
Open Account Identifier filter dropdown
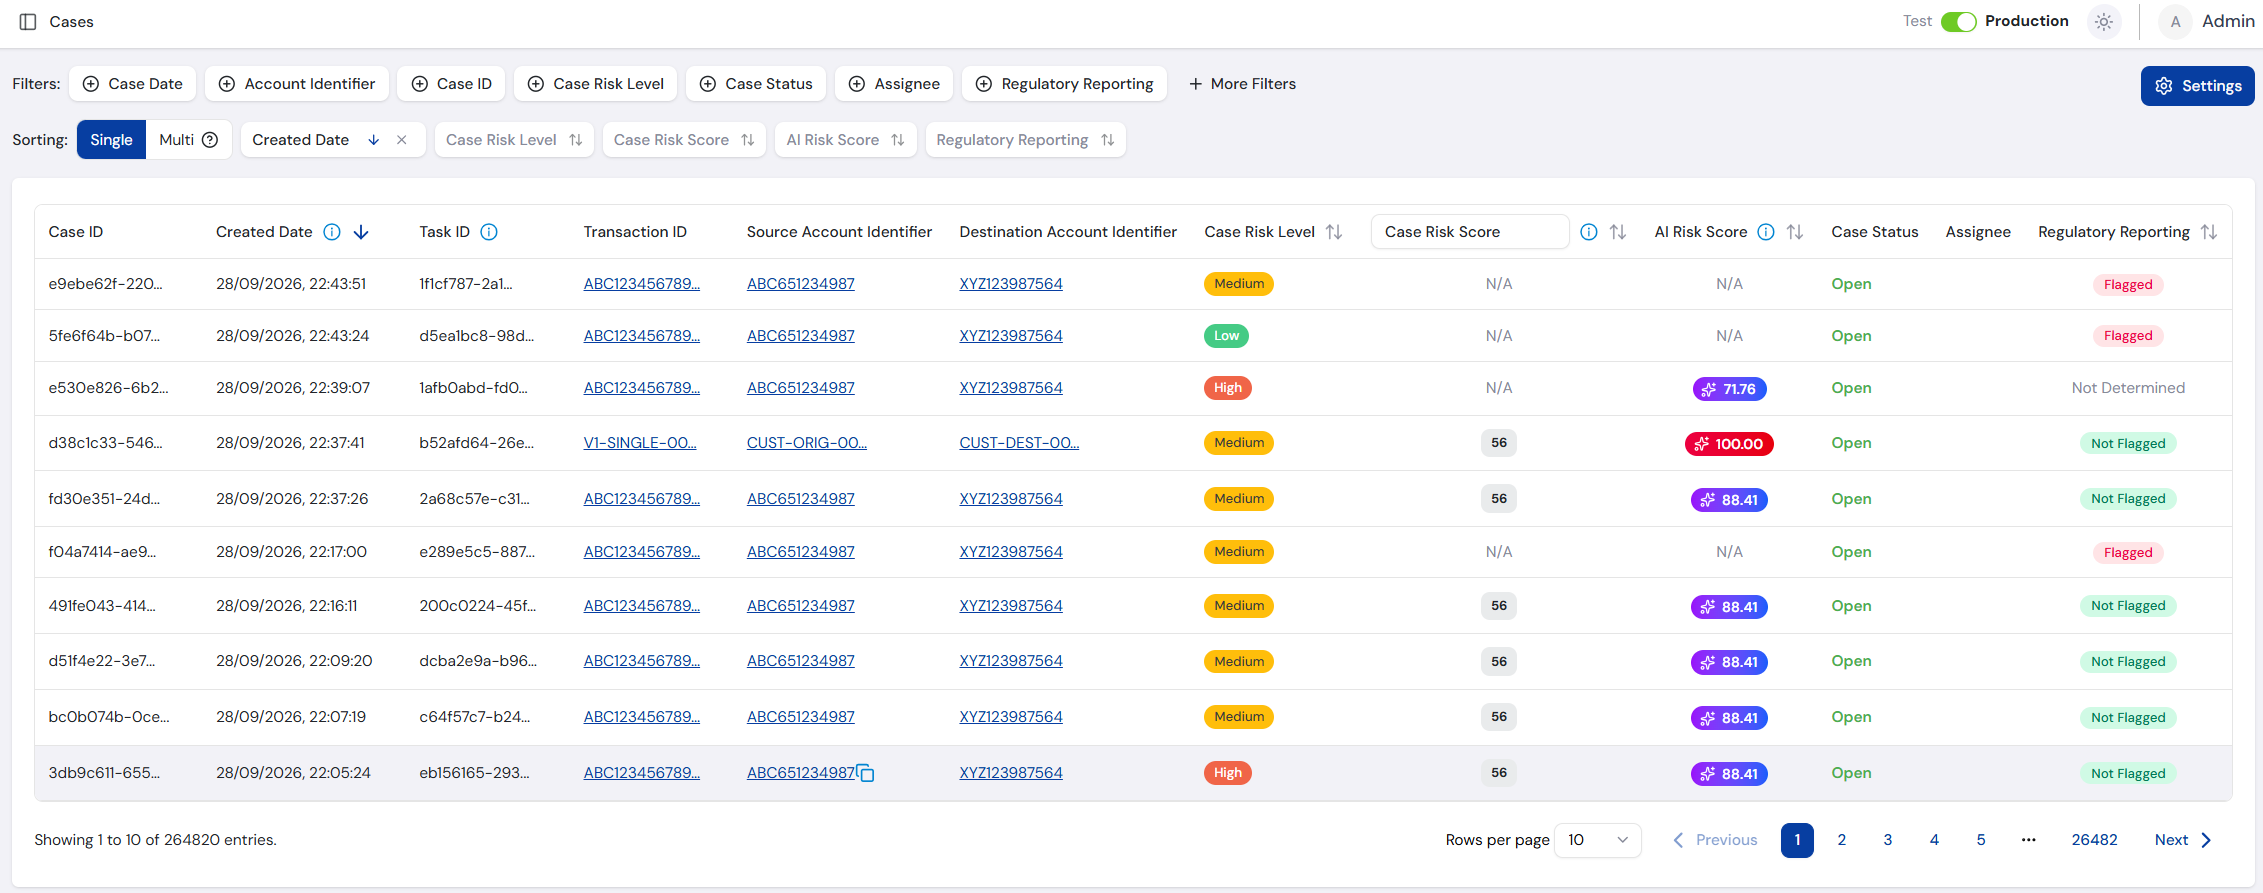(297, 84)
